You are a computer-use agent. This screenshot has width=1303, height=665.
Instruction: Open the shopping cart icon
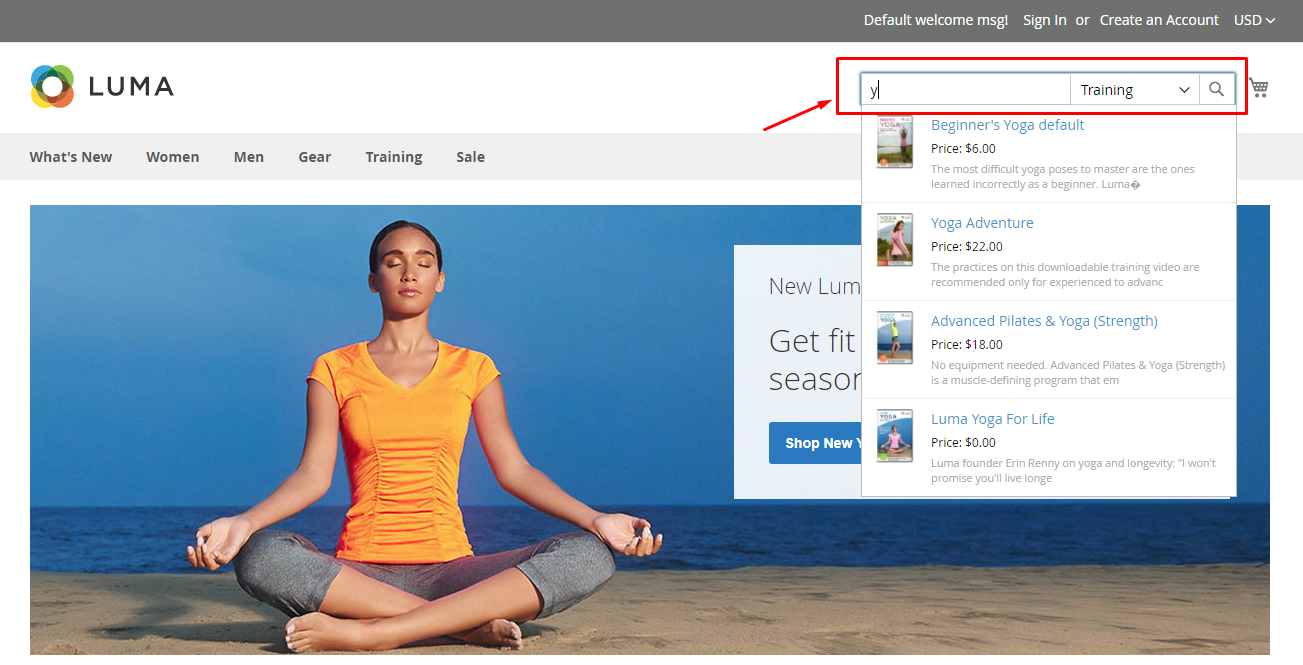click(1258, 88)
